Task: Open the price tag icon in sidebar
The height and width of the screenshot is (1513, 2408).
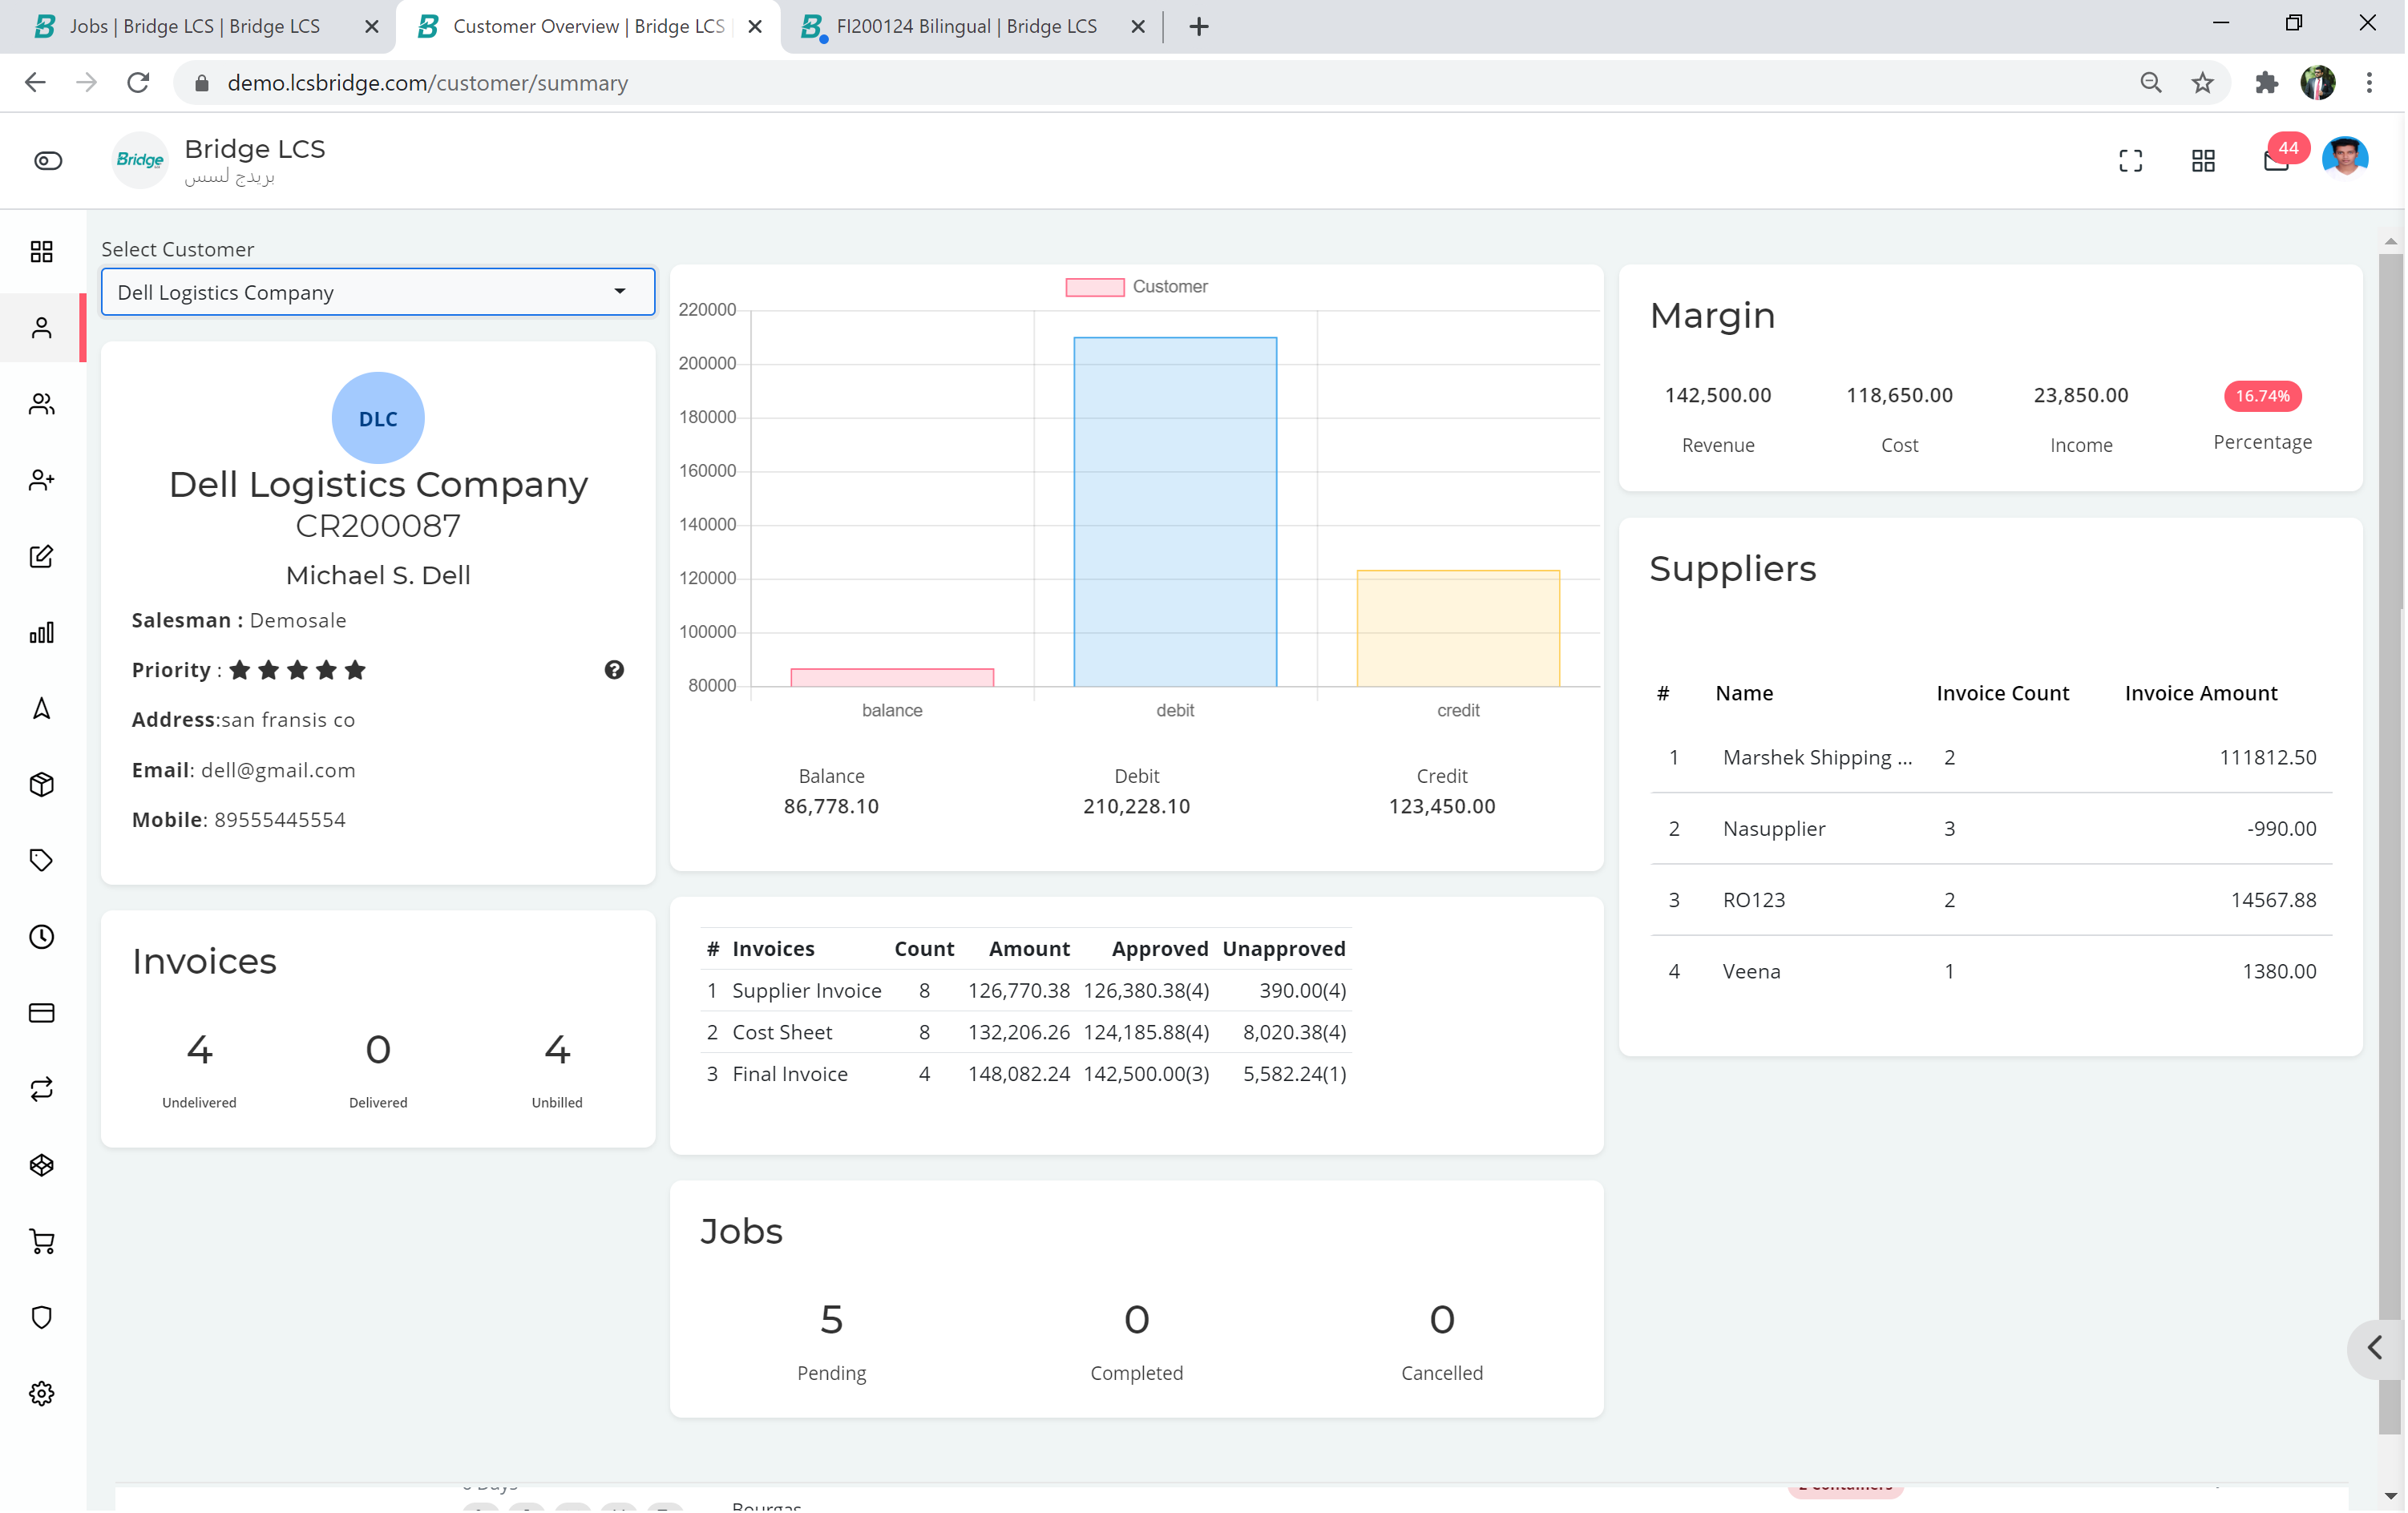Action: (x=42, y=861)
